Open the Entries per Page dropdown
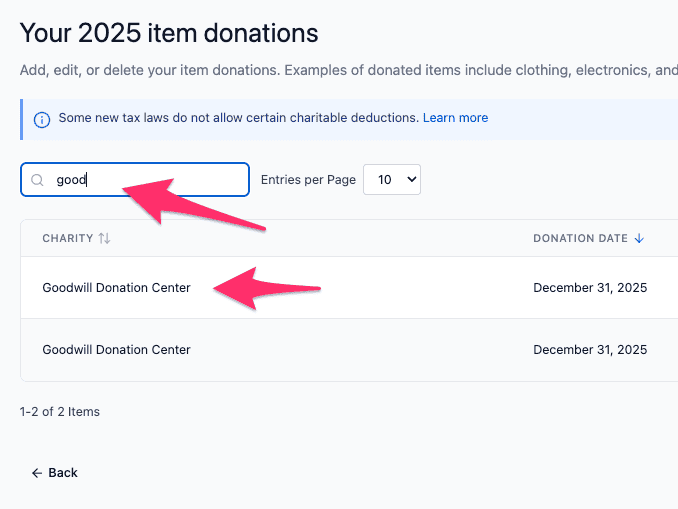This screenshot has height=509, width=678. tap(391, 180)
